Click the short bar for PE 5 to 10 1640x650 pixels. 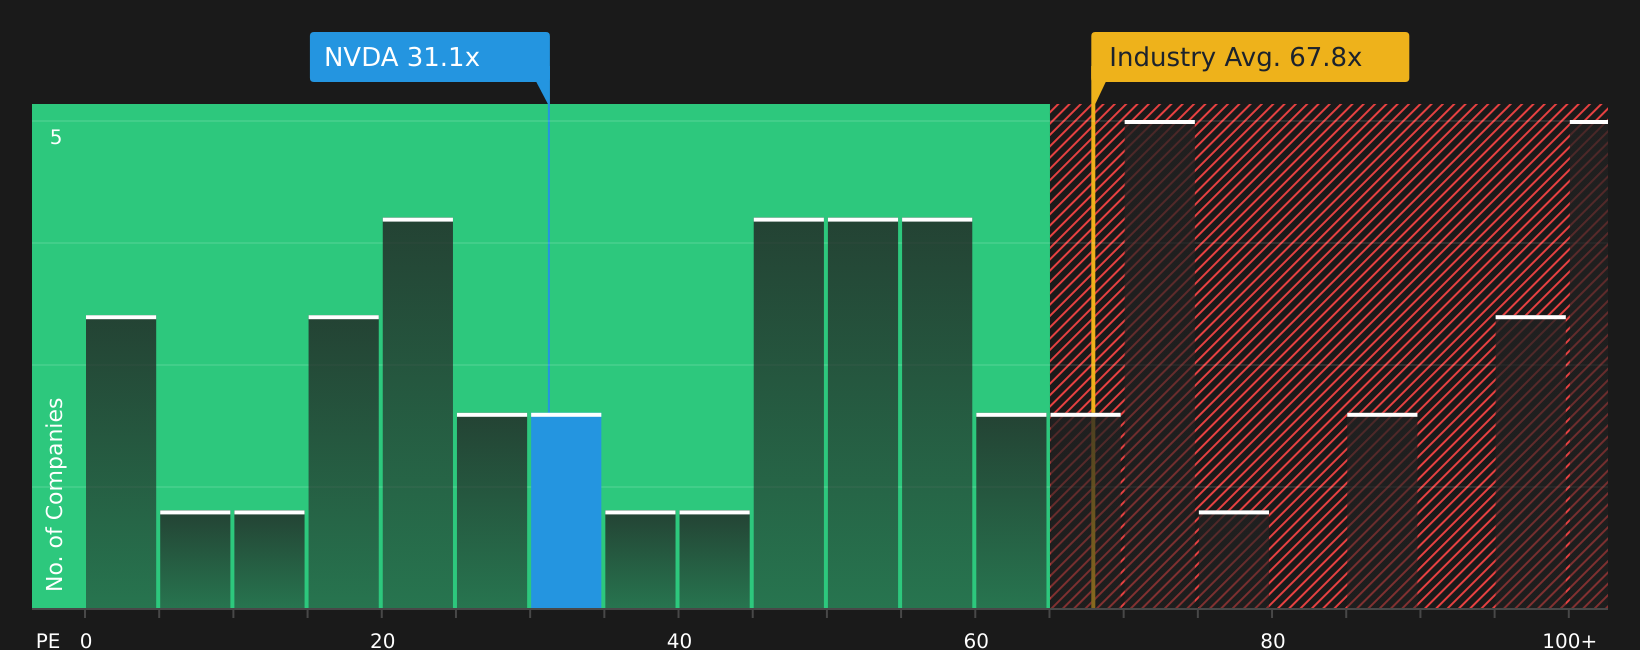195,560
